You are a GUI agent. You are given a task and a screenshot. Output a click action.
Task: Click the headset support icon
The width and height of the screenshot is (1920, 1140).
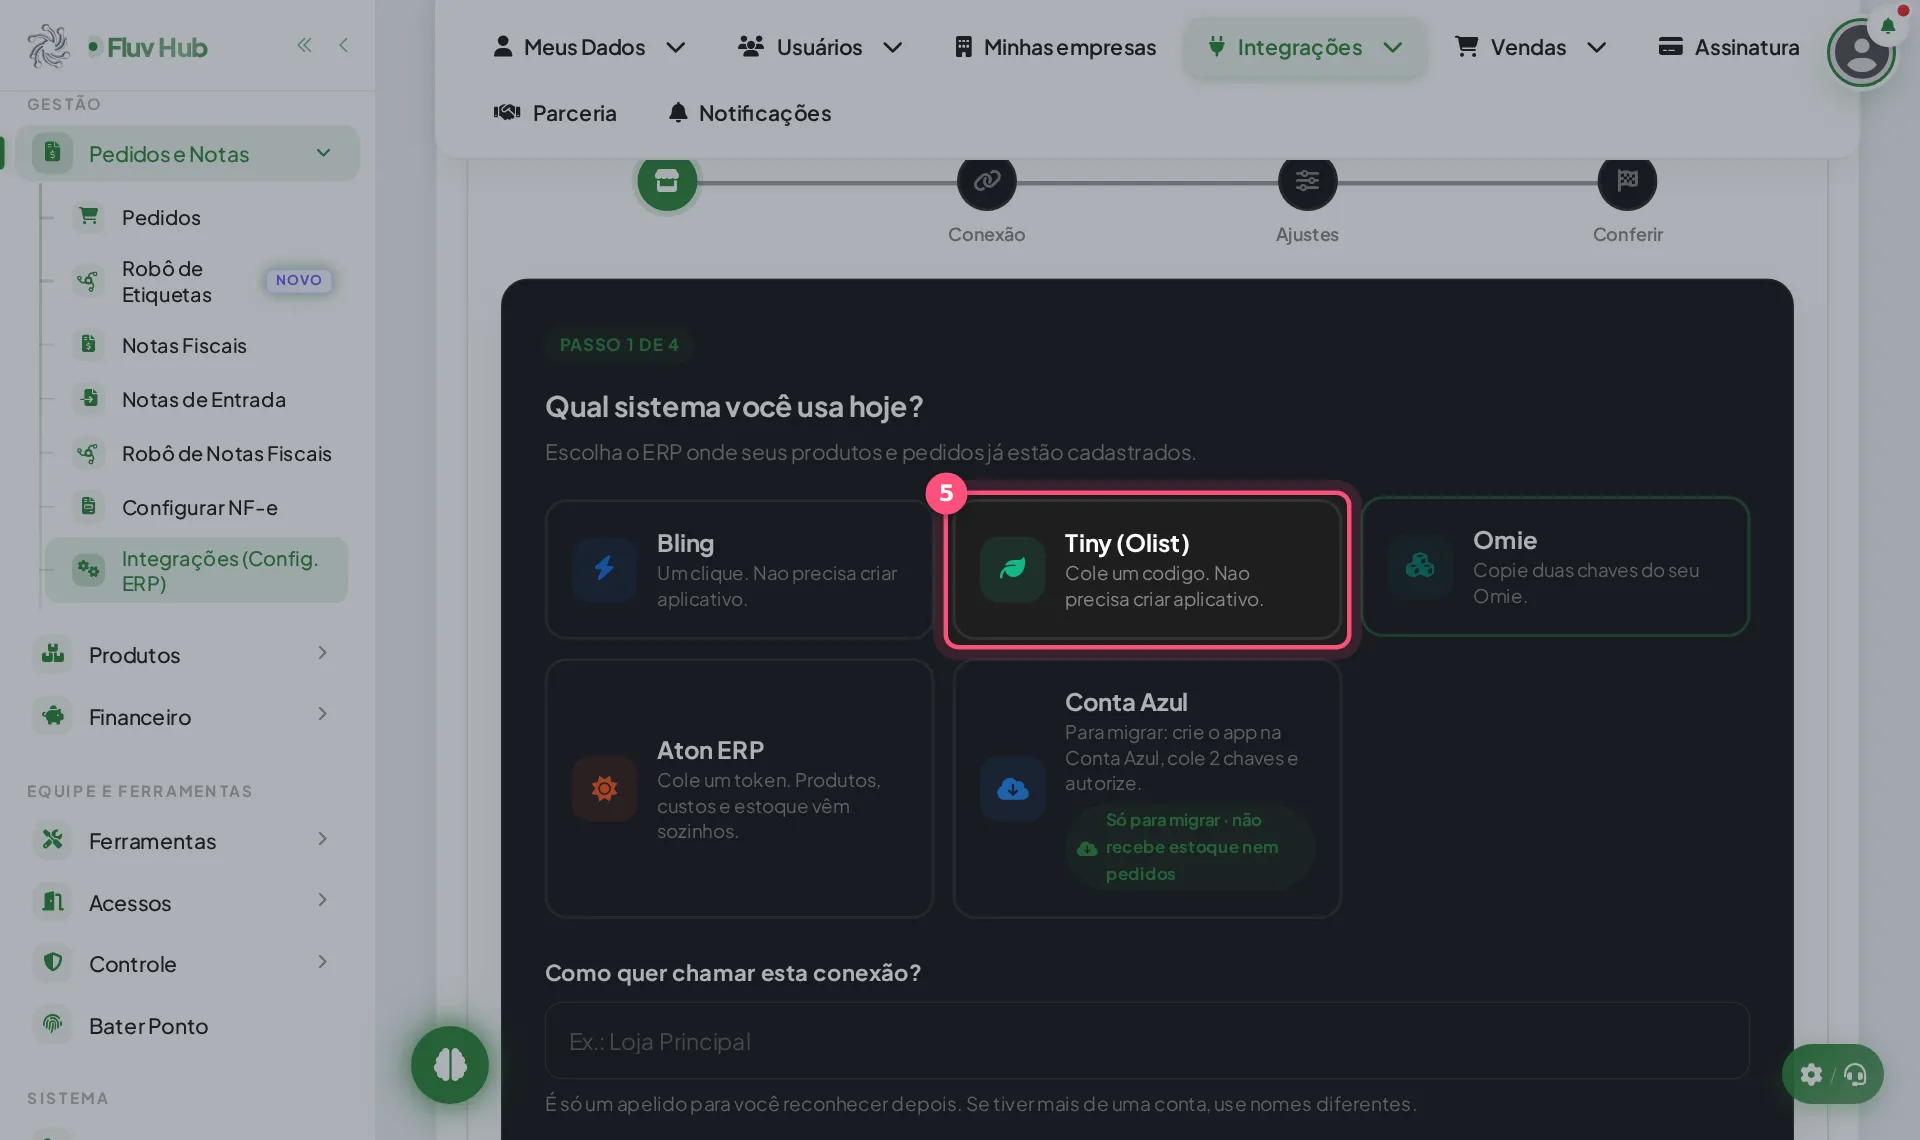pyautogui.click(x=1855, y=1075)
